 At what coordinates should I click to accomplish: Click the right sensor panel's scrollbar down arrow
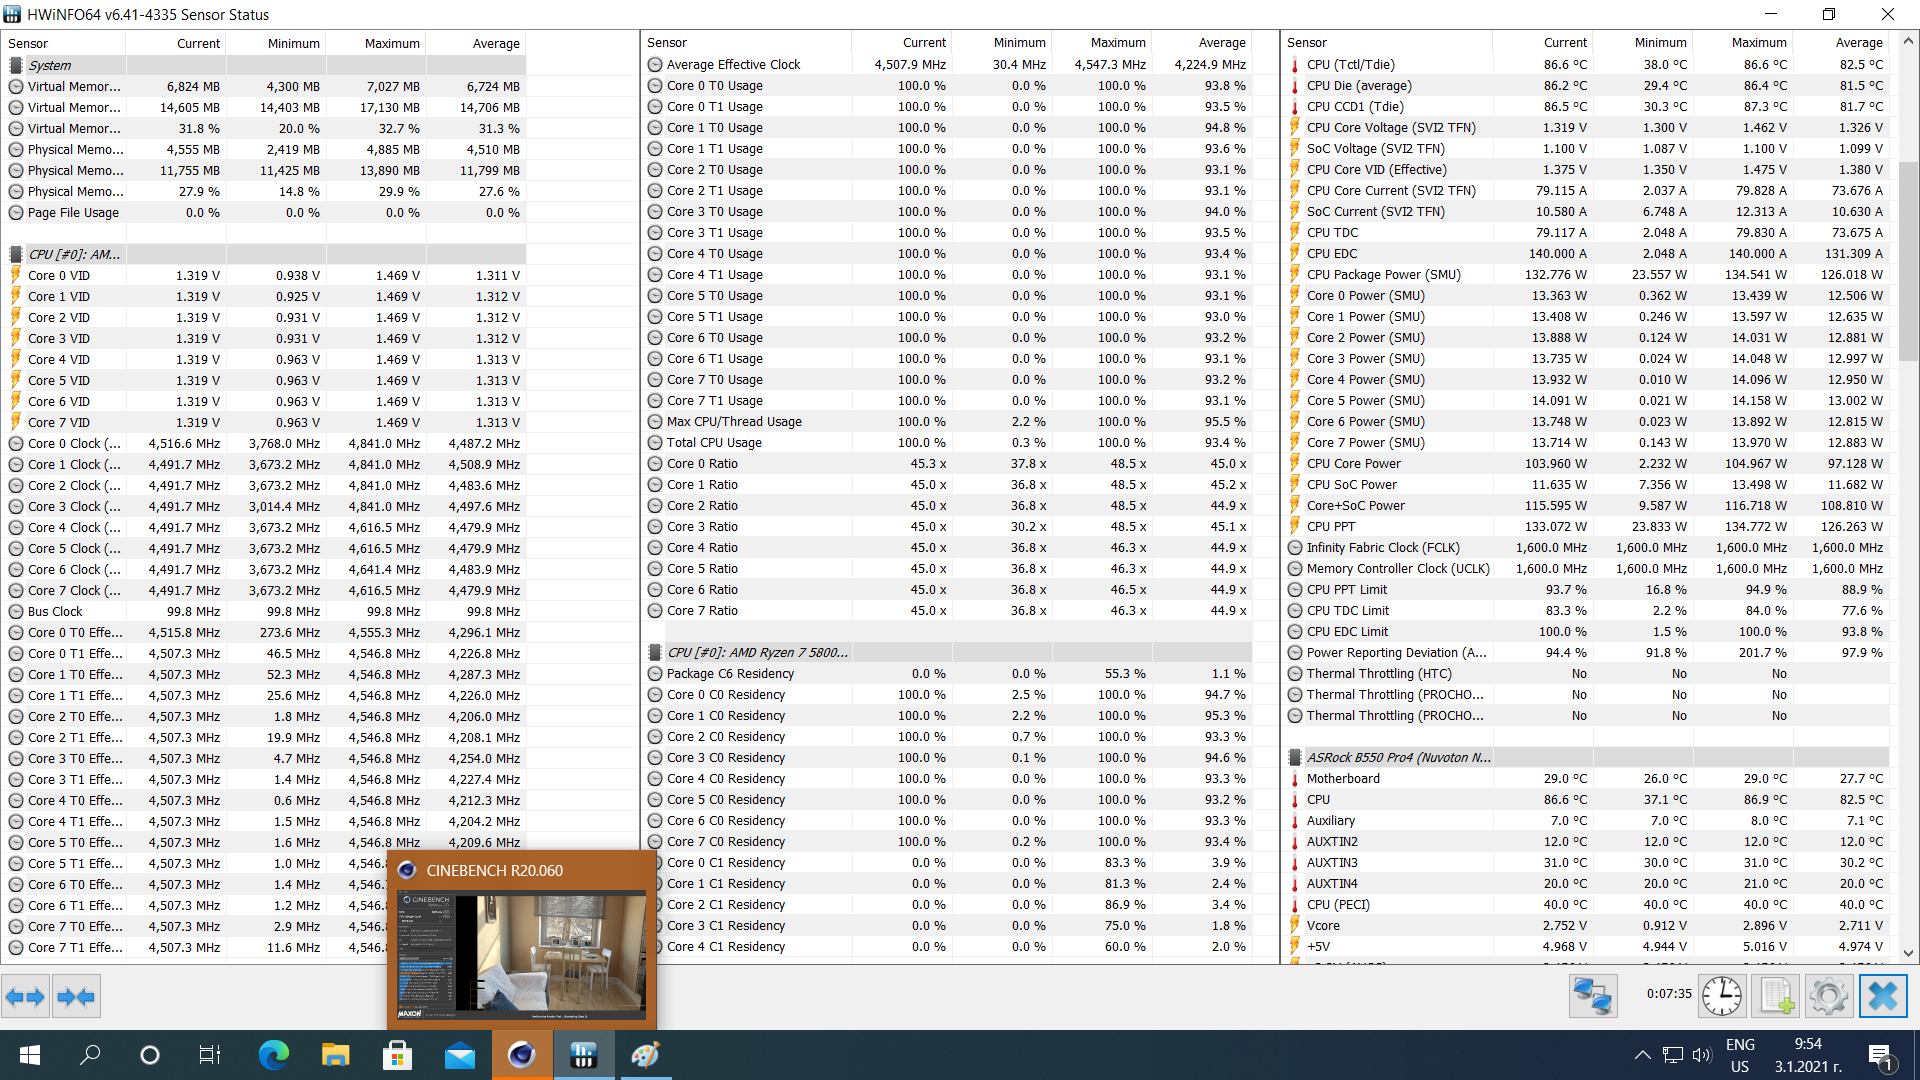(1908, 953)
